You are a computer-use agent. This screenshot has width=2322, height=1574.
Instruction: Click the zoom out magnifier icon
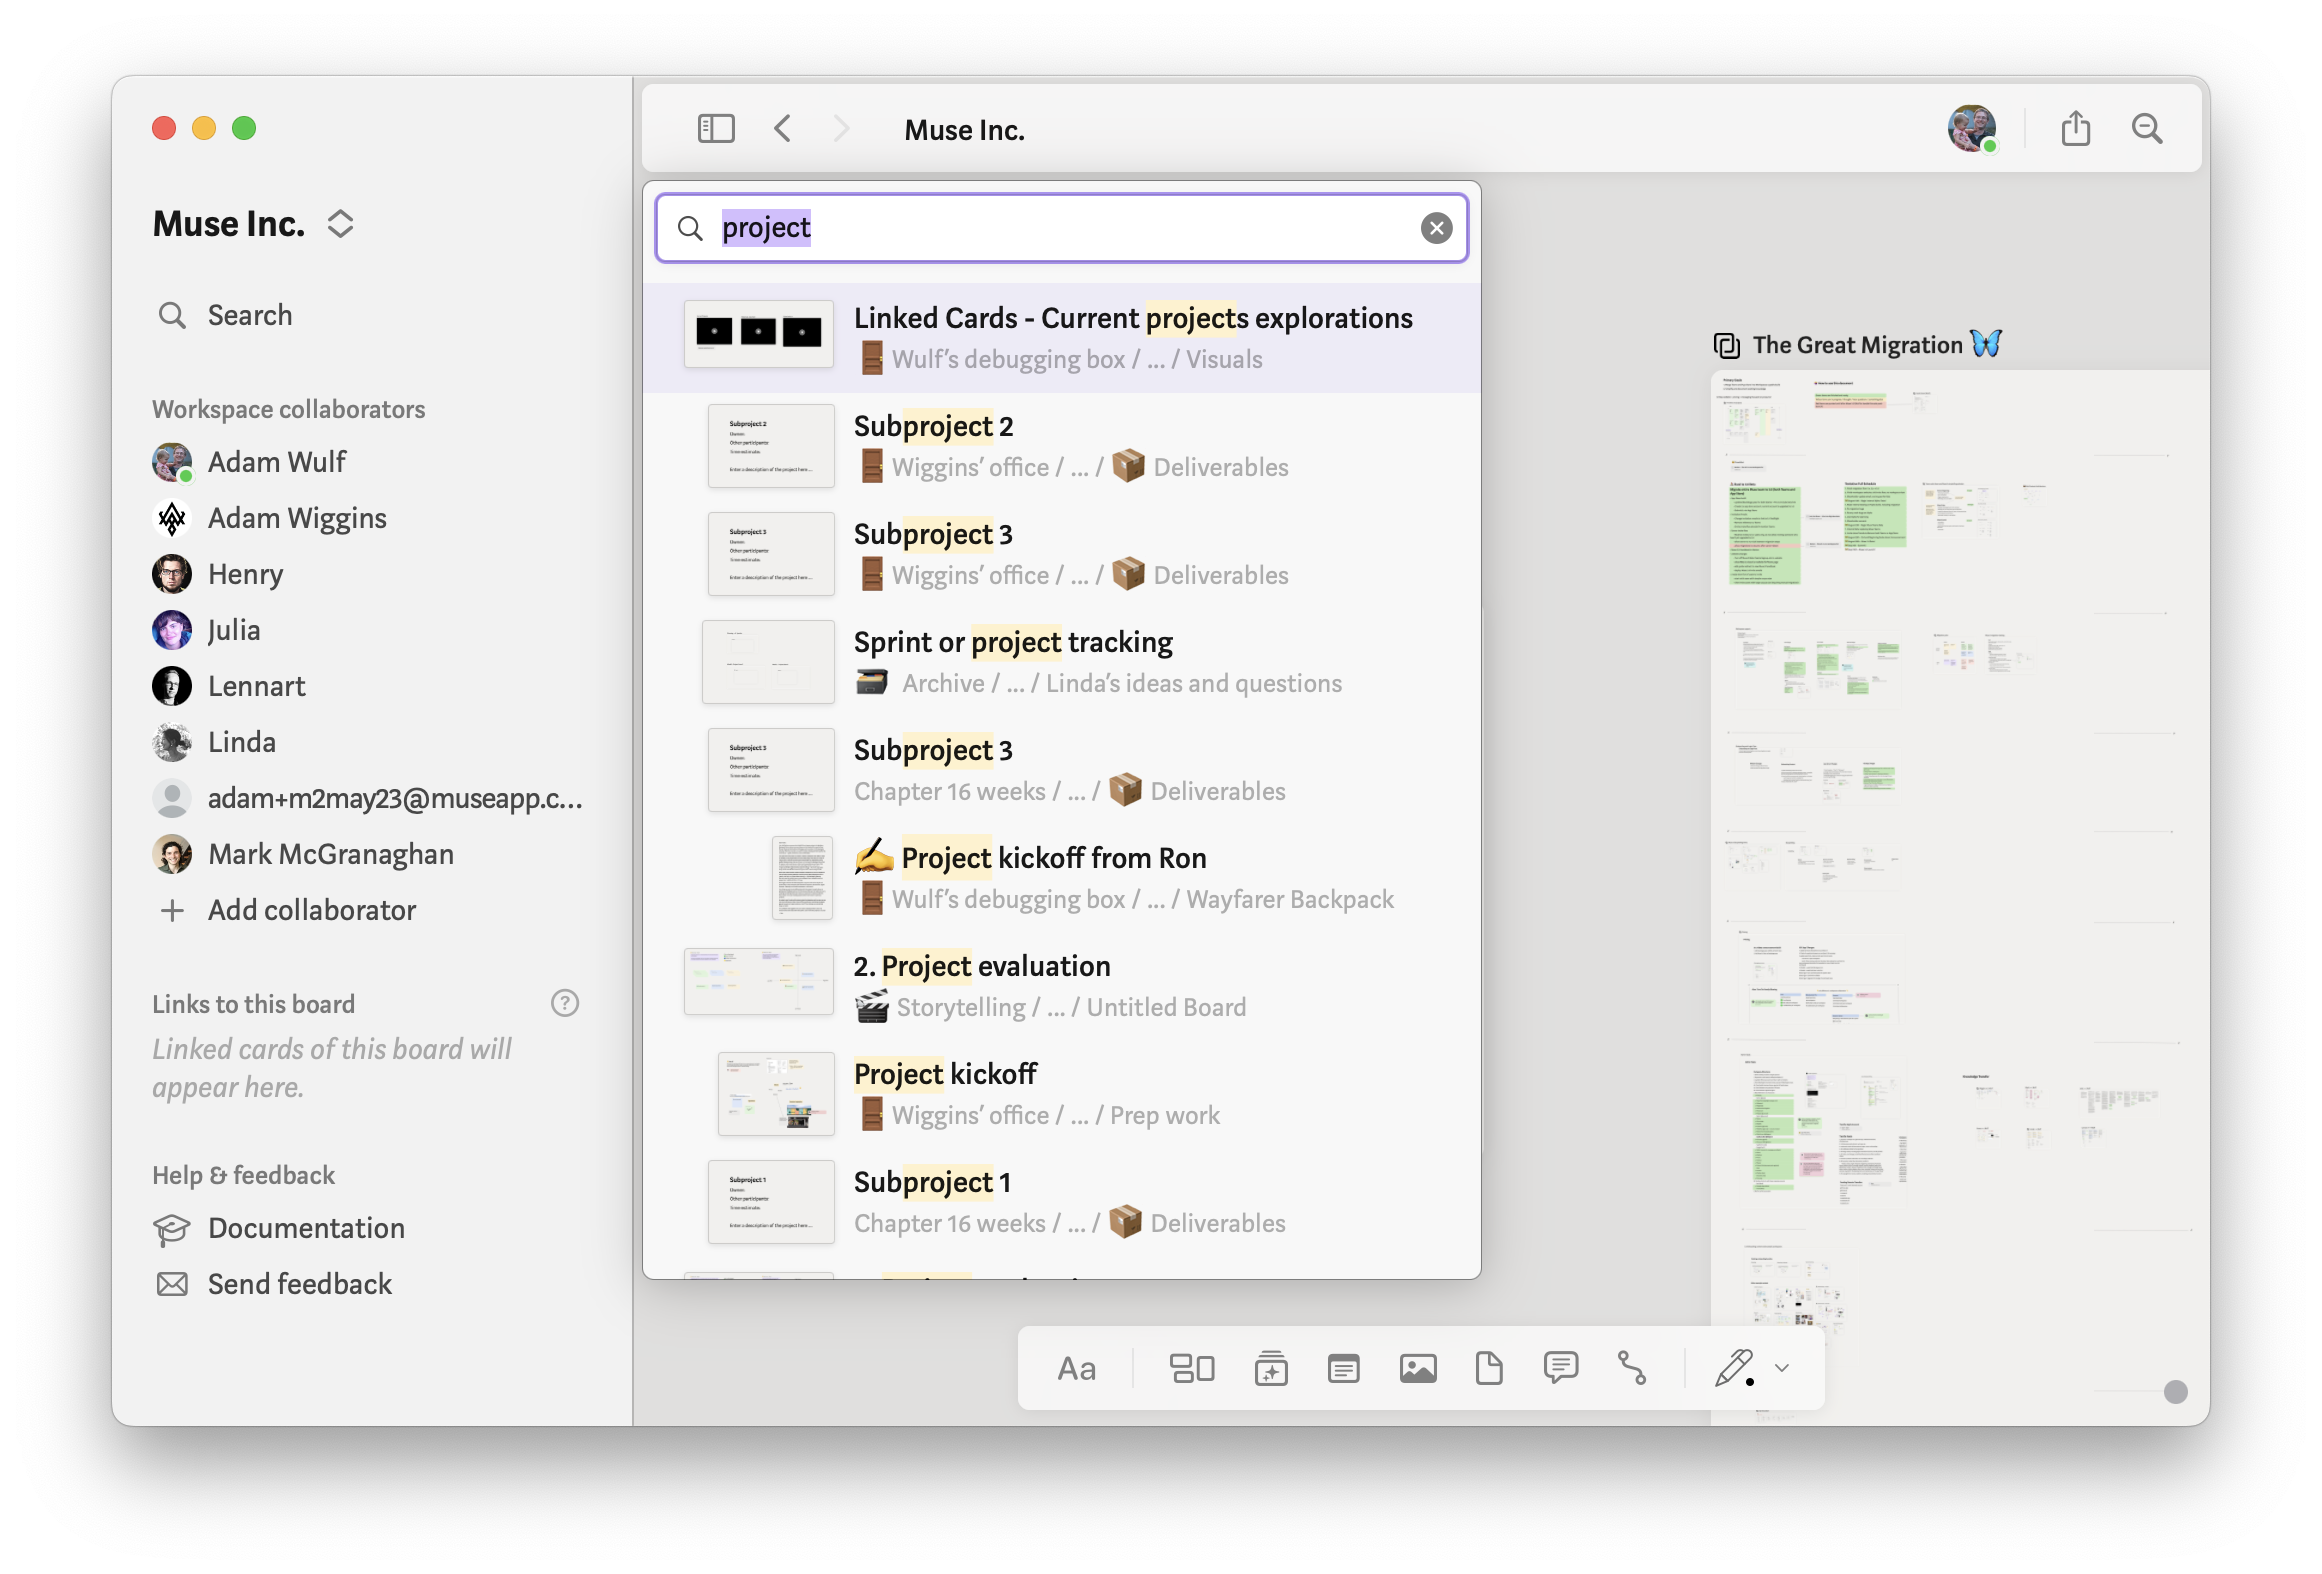click(2146, 129)
